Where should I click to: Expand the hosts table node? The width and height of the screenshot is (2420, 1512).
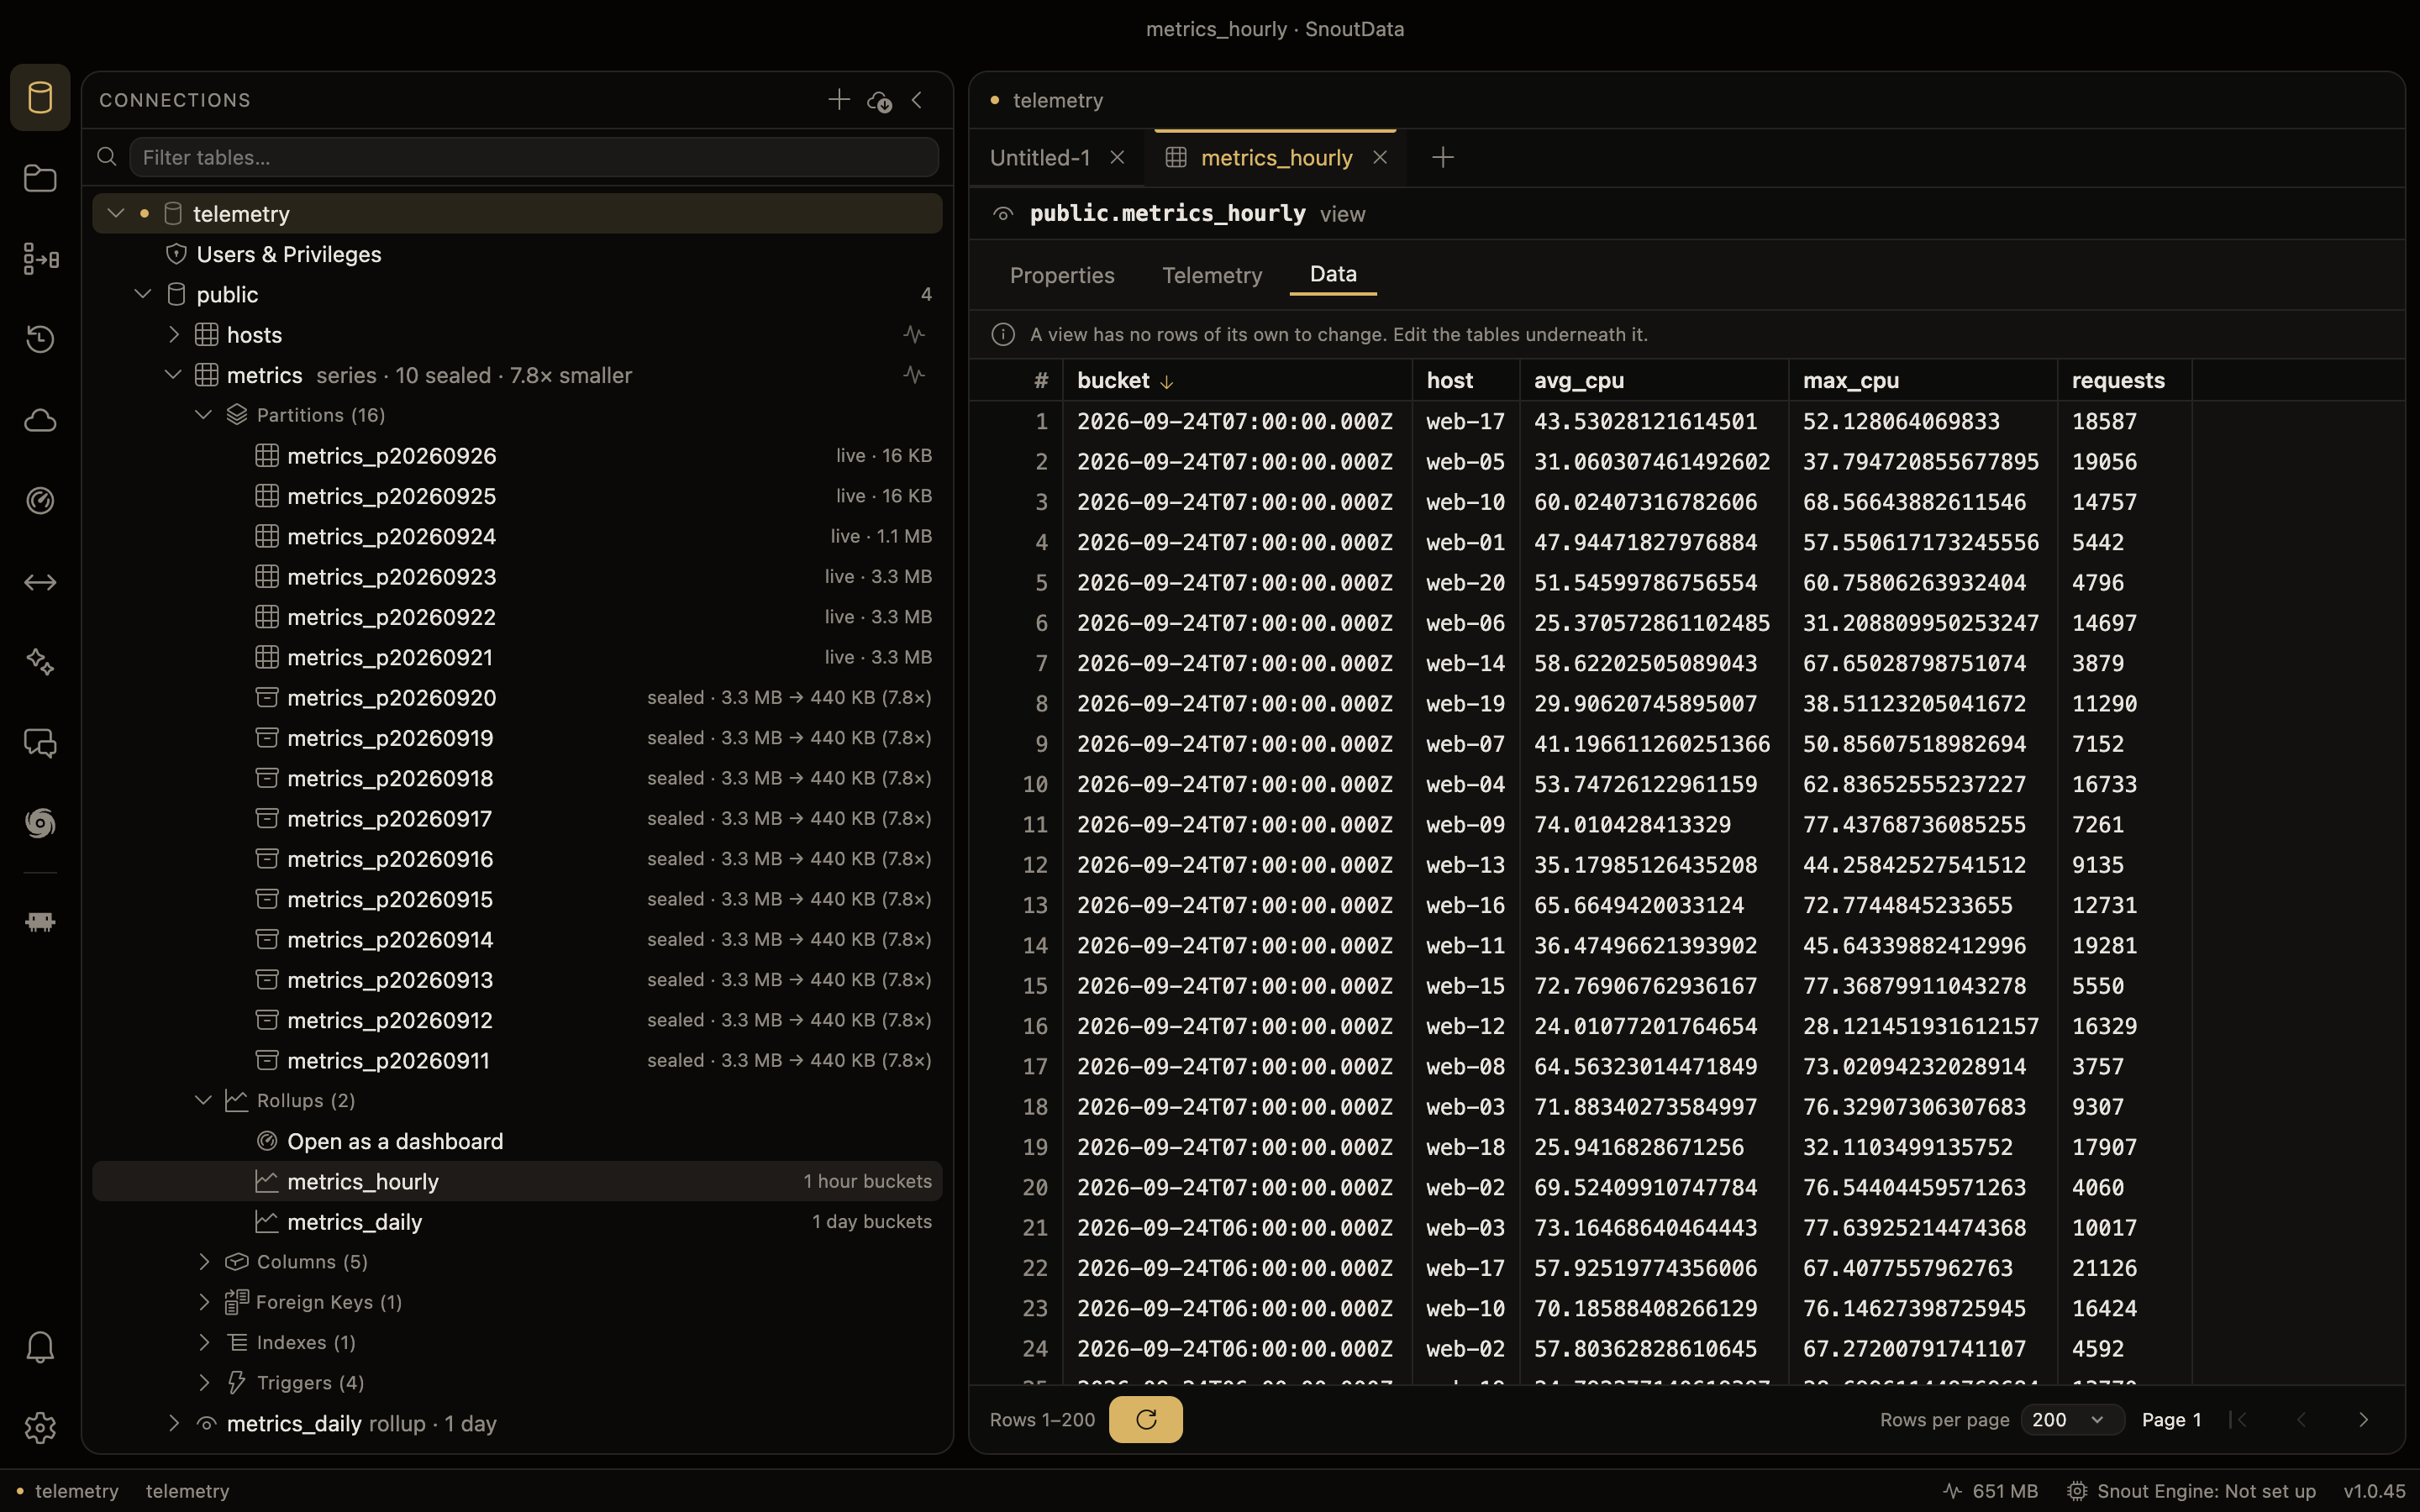point(174,334)
